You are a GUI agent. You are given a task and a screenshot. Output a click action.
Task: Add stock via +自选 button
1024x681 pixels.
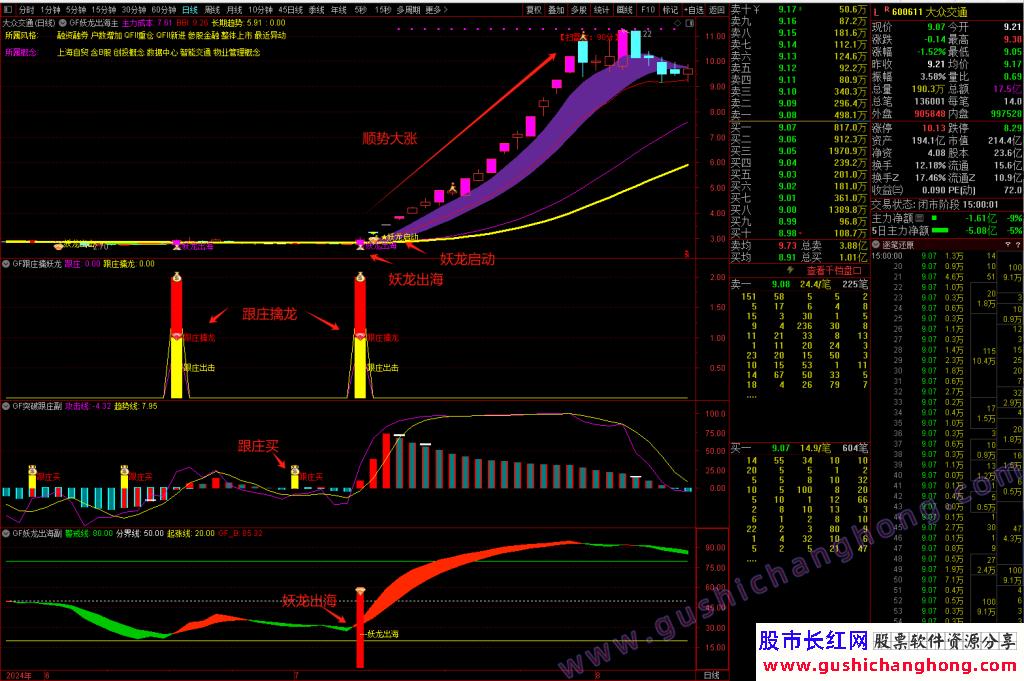(x=694, y=10)
